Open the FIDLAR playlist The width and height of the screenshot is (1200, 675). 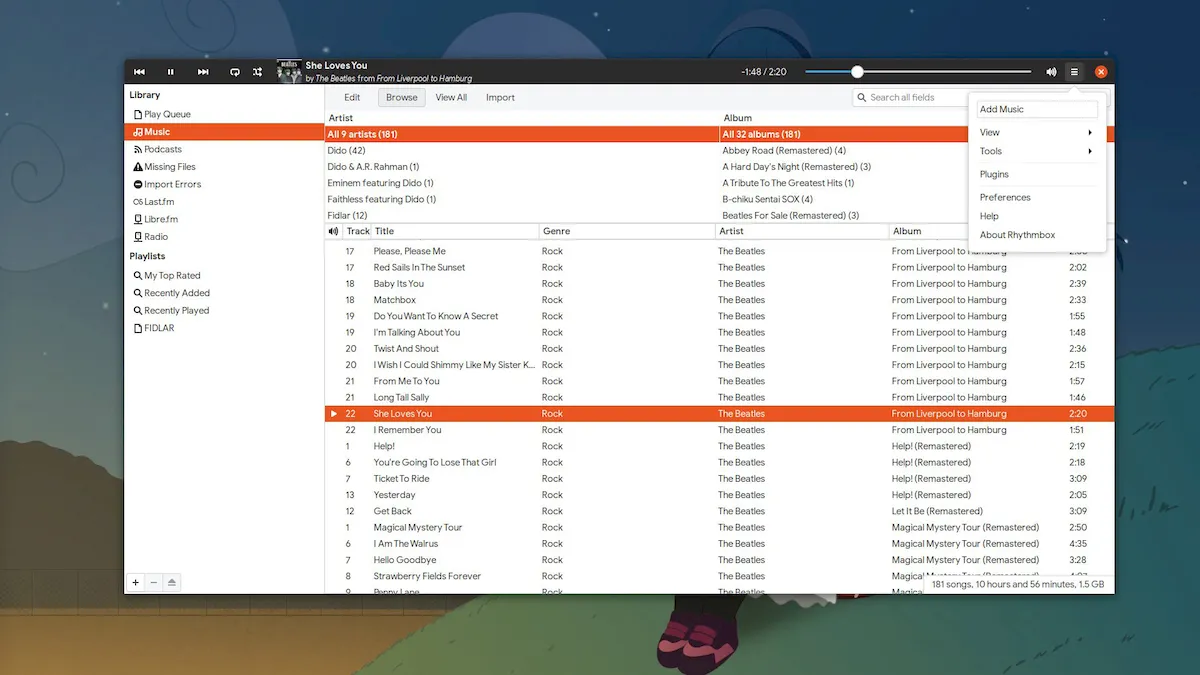point(224,328)
